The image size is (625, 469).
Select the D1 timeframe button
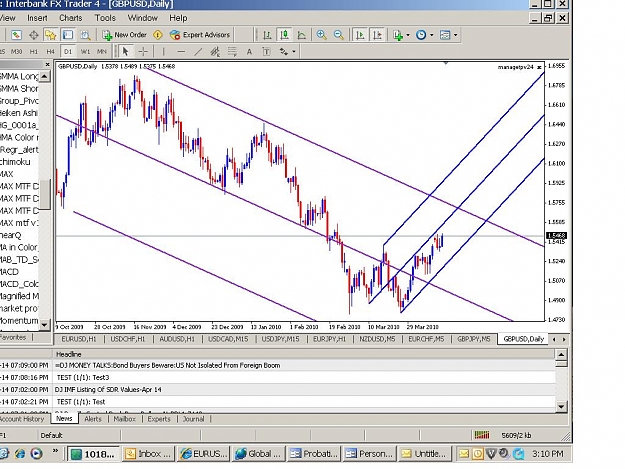(68, 51)
